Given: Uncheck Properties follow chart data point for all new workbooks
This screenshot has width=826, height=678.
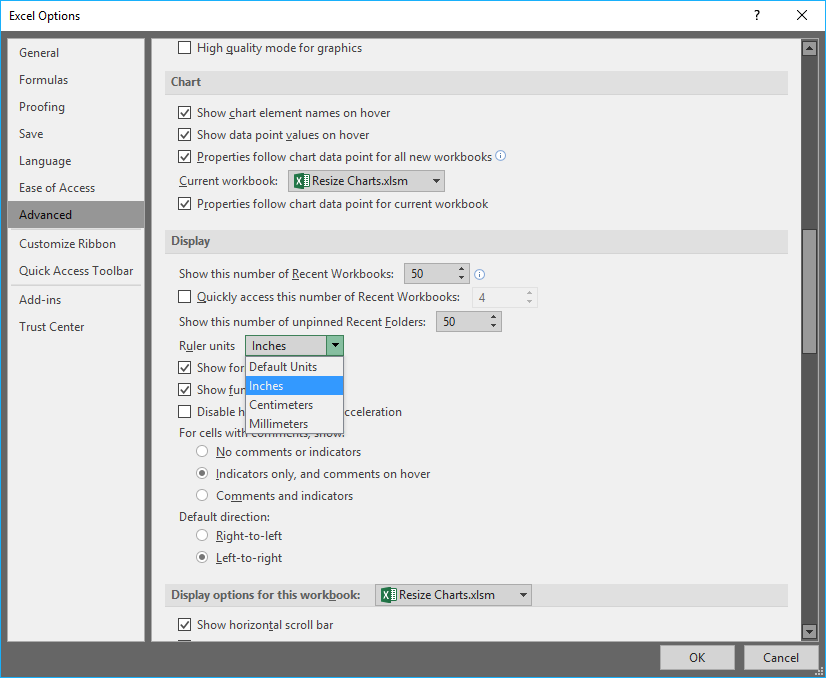Looking at the screenshot, I should [x=184, y=157].
